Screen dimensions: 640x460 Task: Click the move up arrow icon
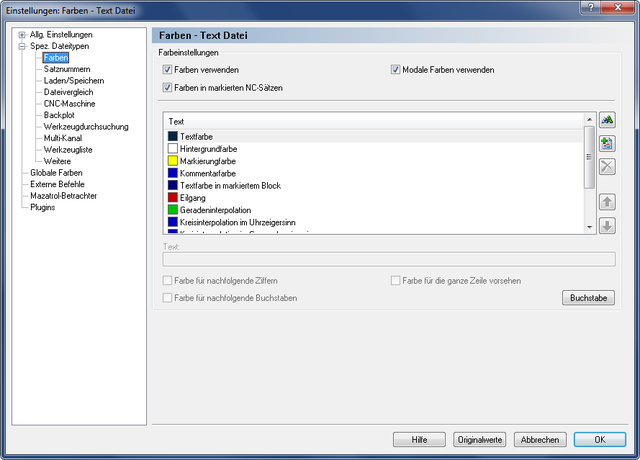607,202
